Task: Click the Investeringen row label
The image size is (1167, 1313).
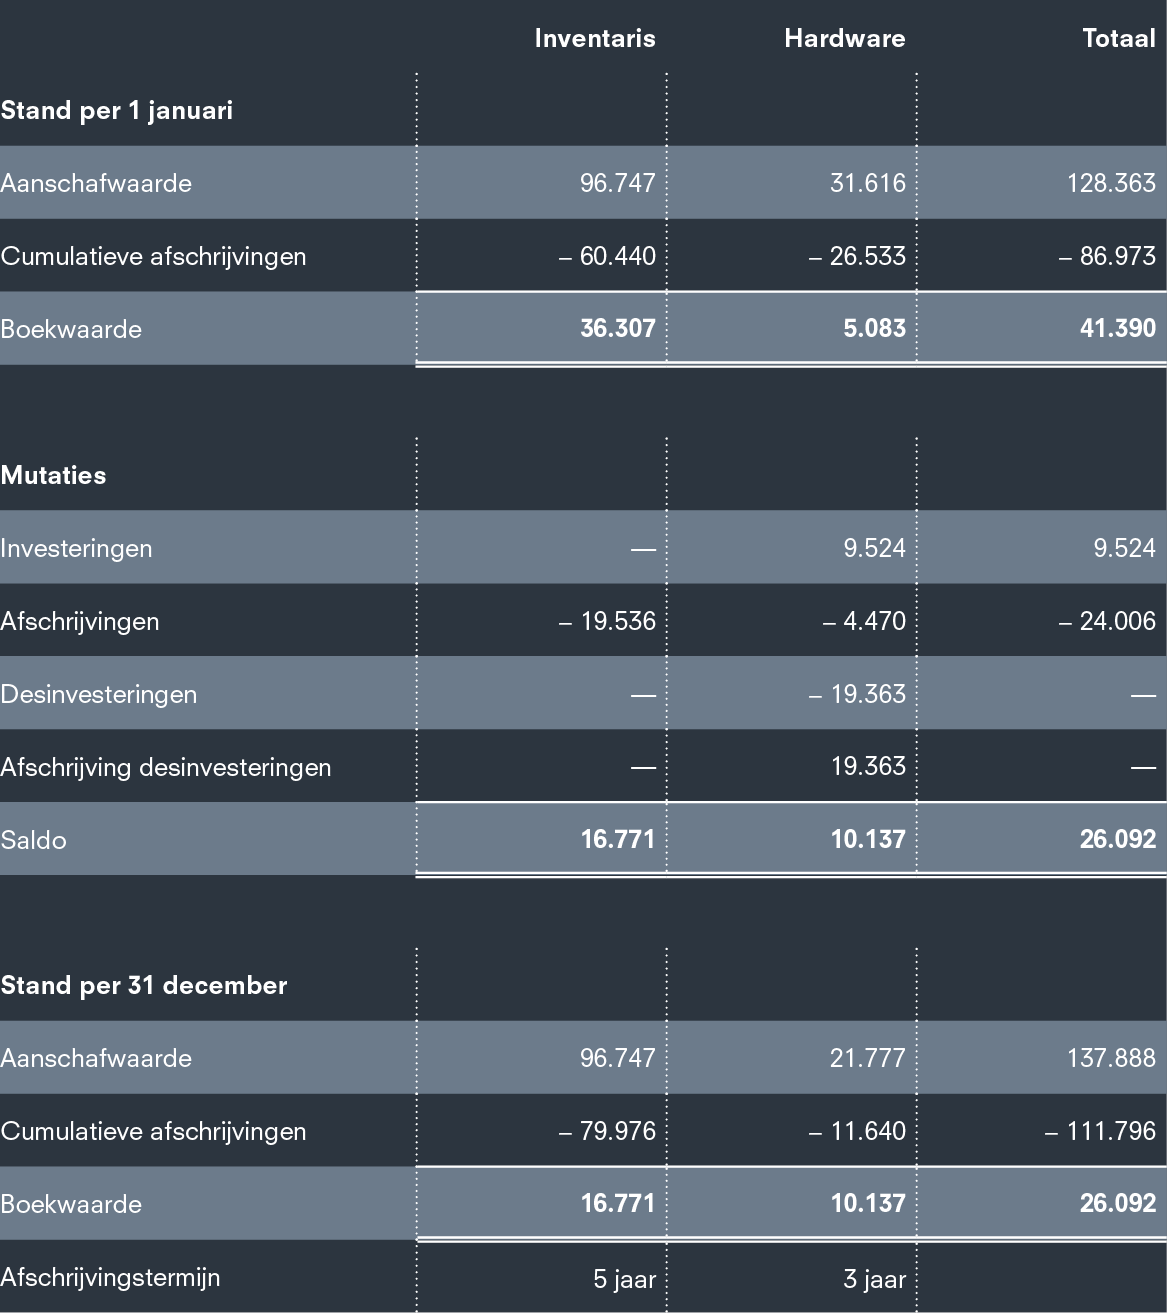Action: 77,548
